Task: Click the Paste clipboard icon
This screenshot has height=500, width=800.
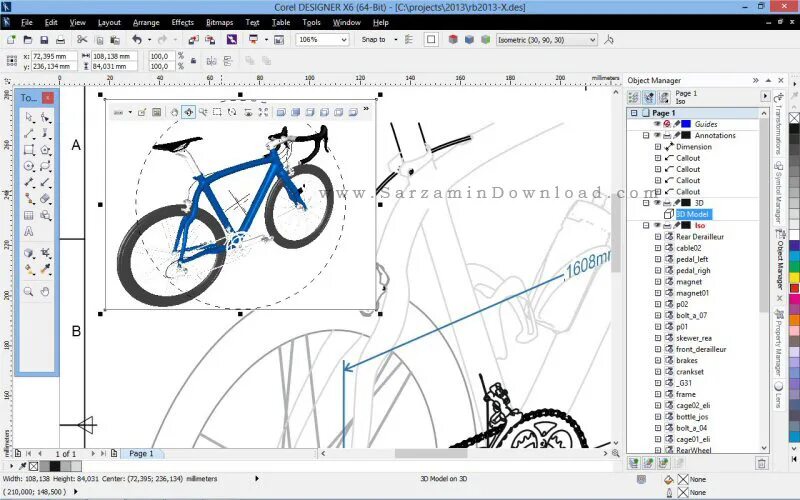Action: click(115, 39)
